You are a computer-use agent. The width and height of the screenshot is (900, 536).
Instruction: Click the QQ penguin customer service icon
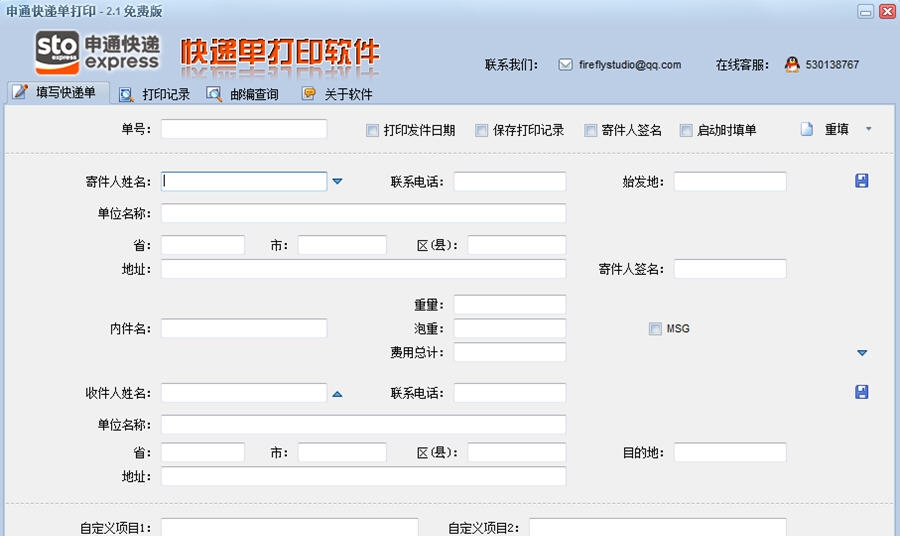[x=792, y=64]
